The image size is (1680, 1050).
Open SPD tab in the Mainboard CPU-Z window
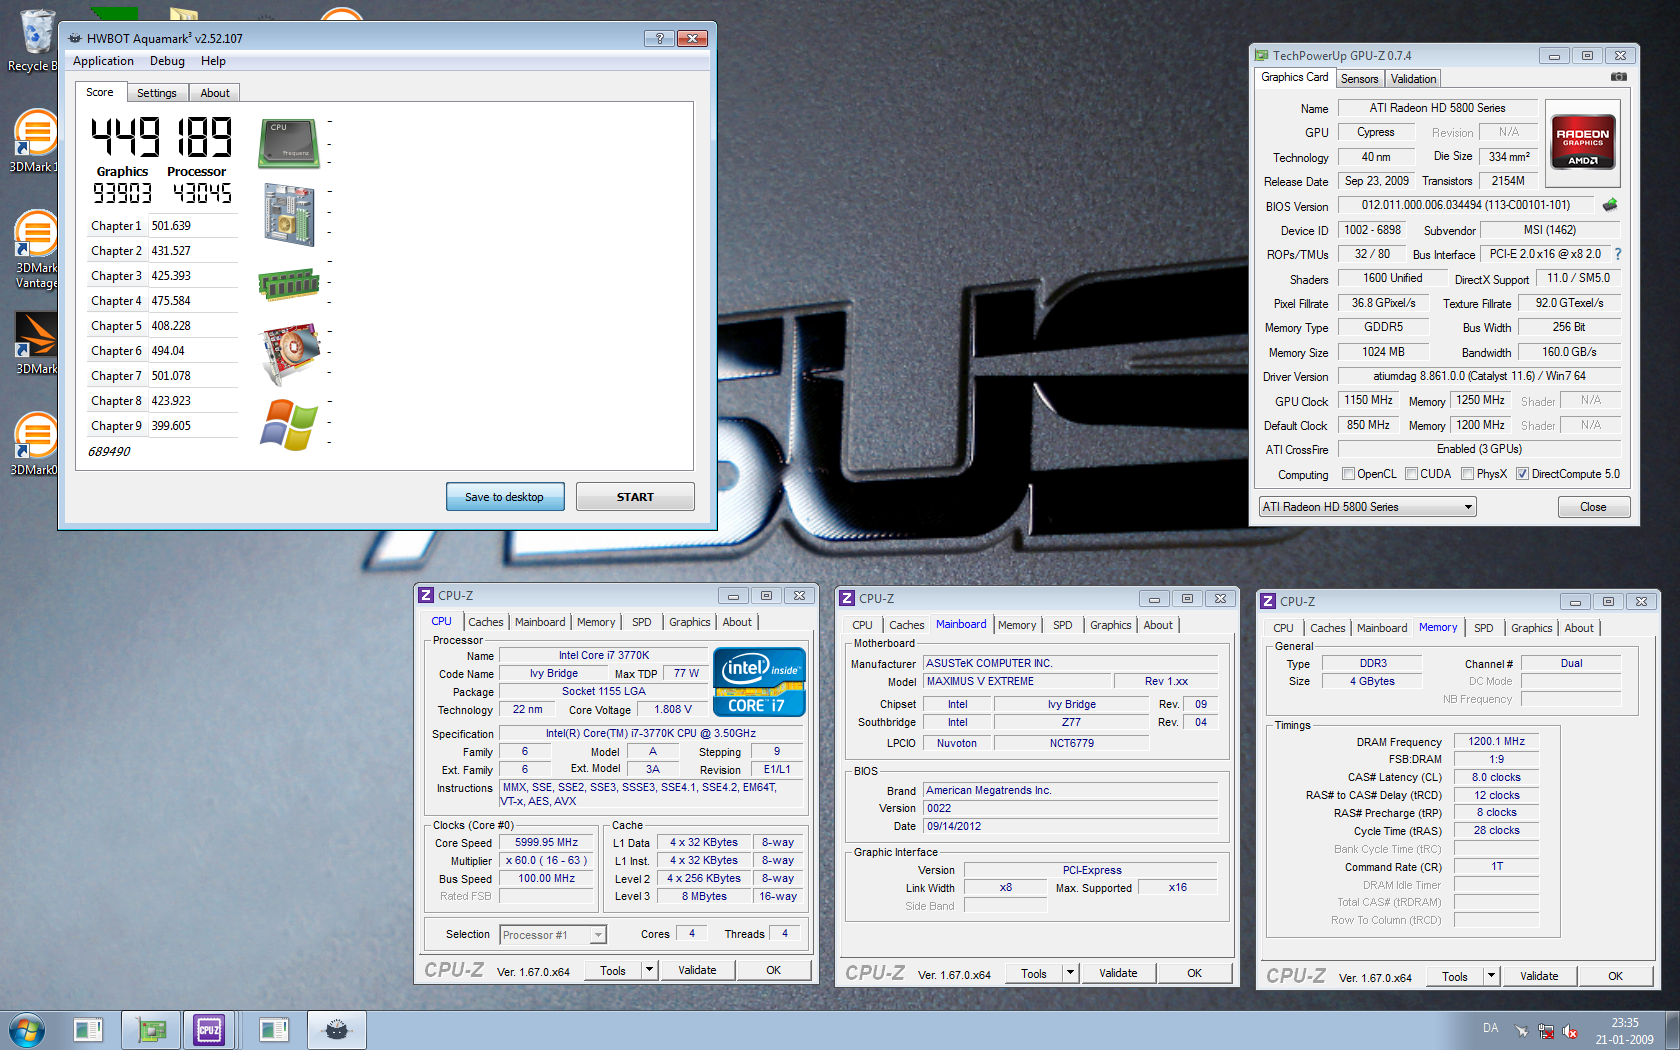1062,625
